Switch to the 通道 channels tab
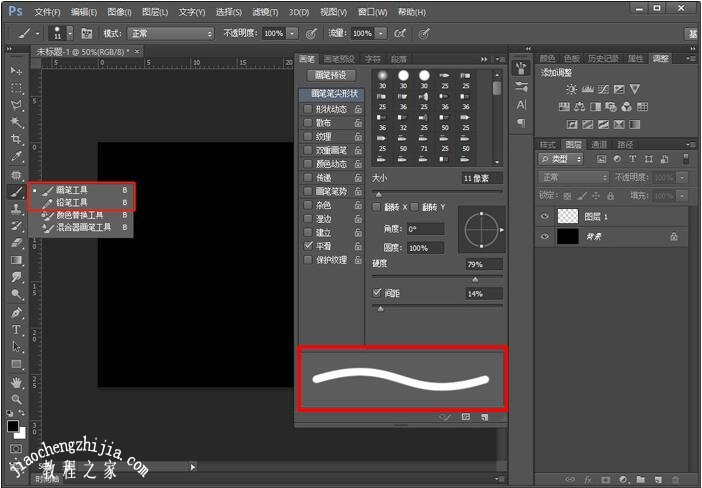This screenshot has height=488, width=702. click(x=599, y=144)
